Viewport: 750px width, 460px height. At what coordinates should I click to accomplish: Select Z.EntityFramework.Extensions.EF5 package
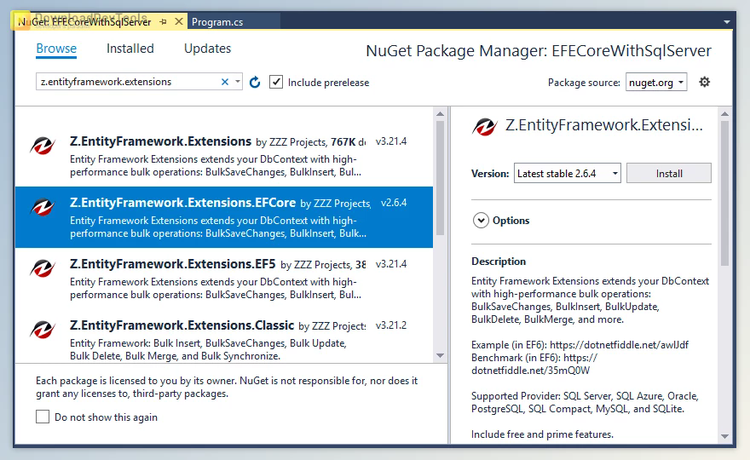tap(224, 279)
